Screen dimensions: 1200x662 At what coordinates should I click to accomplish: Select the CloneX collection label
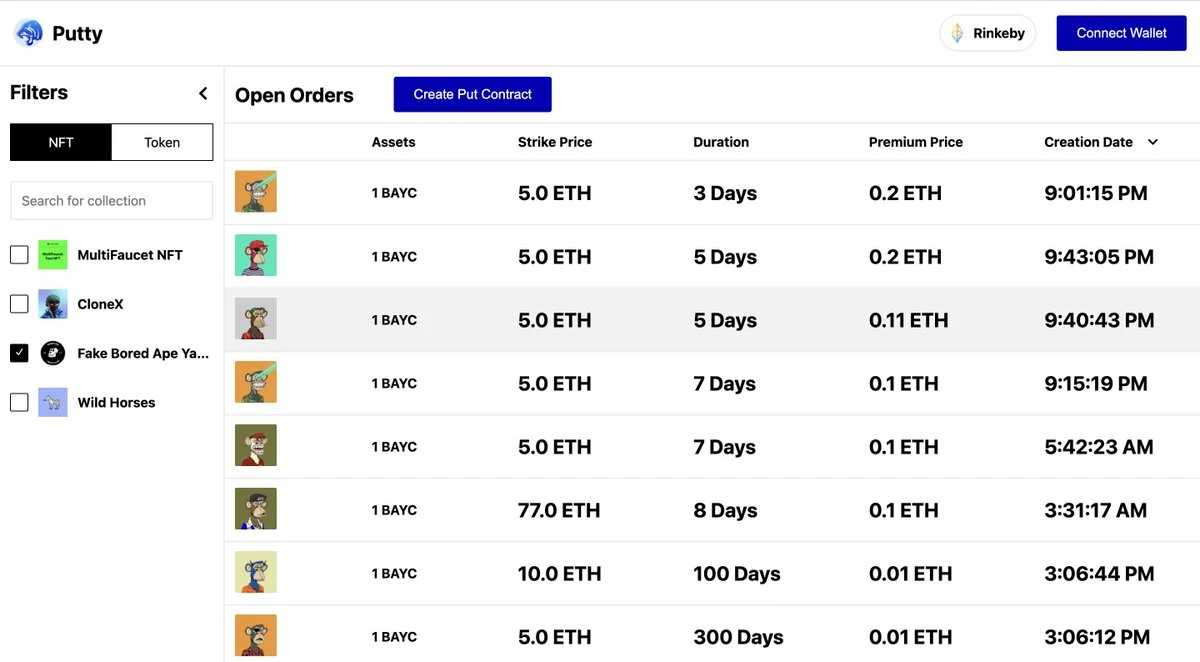100,304
